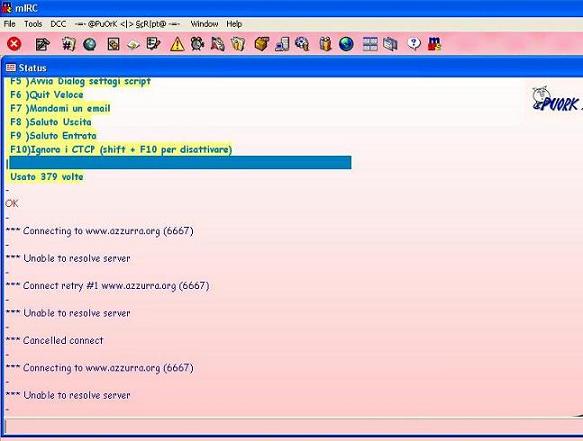Click the open book toolbar icon
Viewport: 583px width, 441px height.
pyautogui.click(x=133, y=45)
